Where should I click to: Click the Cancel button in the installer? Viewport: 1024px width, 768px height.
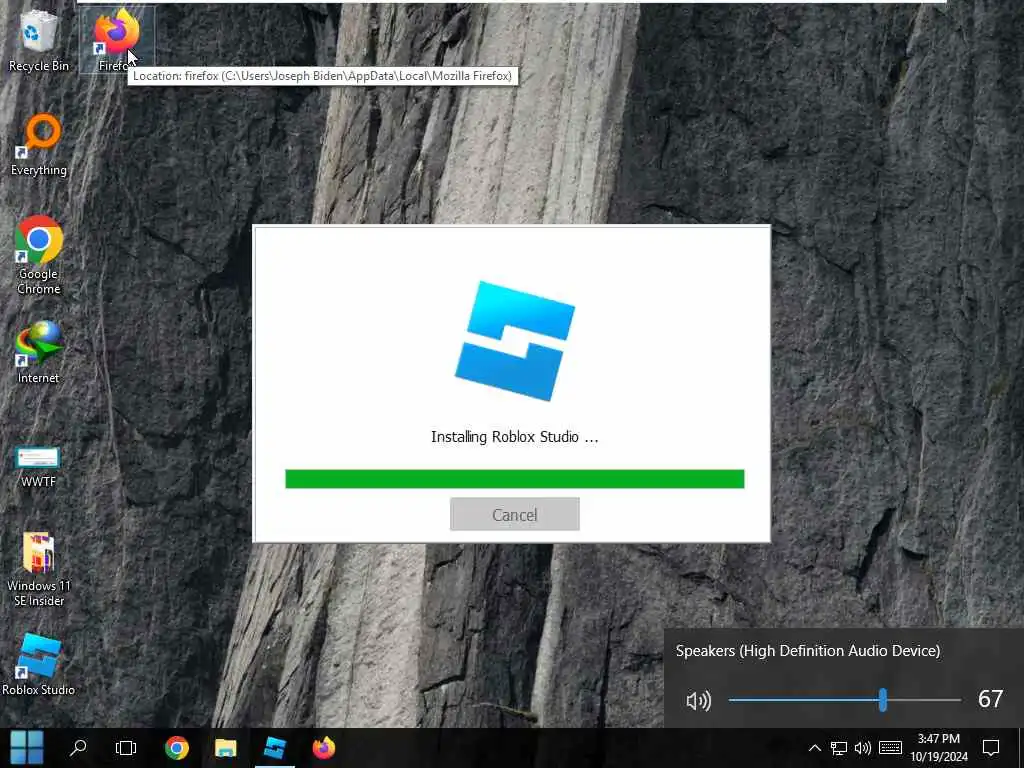pyautogui.click(x=515, y=515)
